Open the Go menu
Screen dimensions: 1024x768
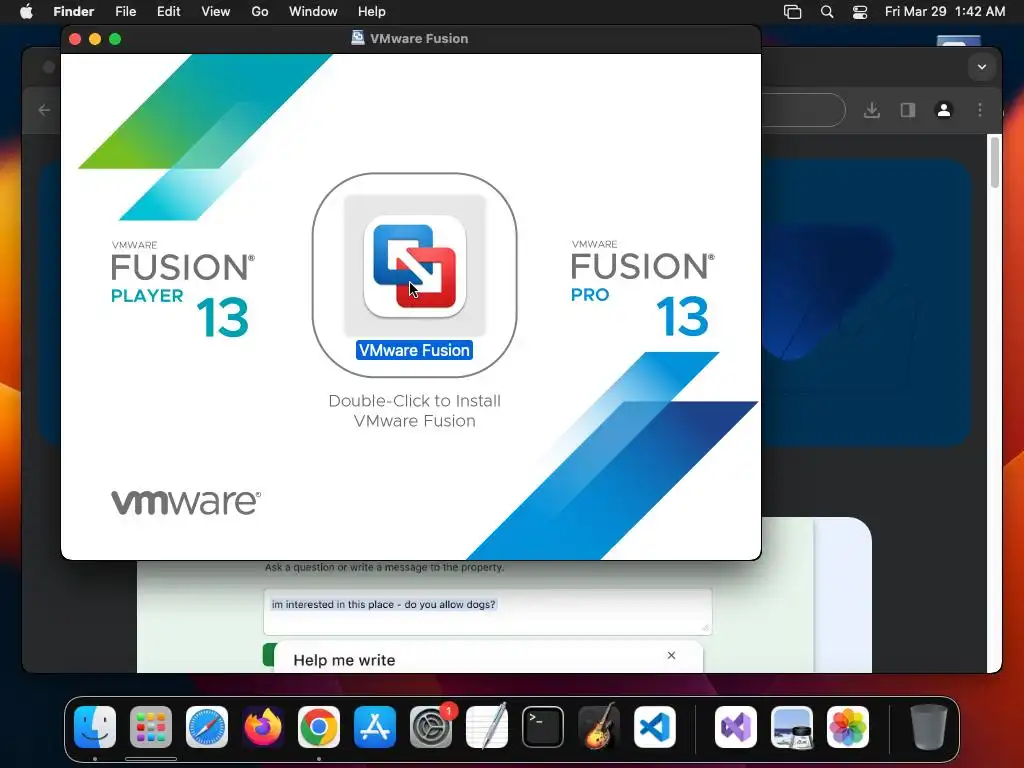pos(260,12)
